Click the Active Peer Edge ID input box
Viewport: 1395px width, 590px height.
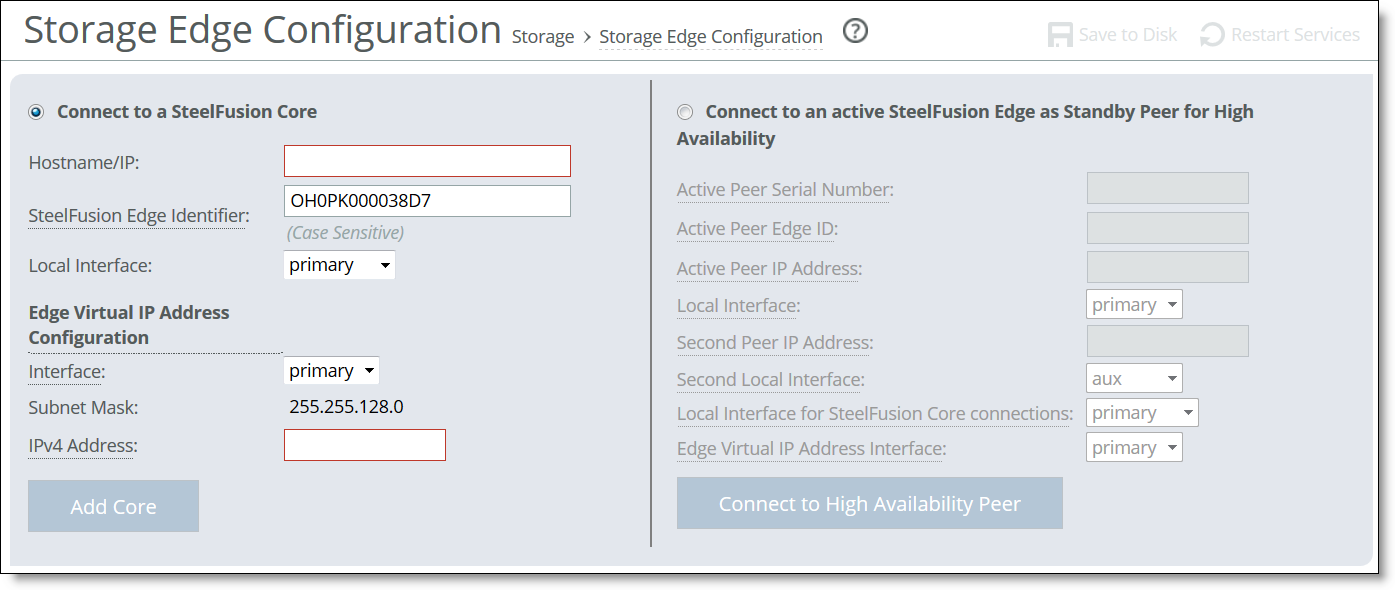pyautogui.click(x=1167, y=227)
